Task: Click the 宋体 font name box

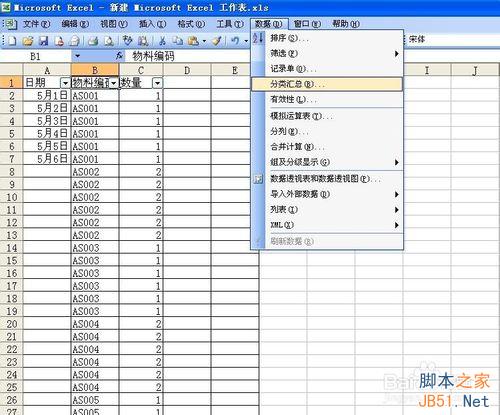Action: (x=453, y=39)
